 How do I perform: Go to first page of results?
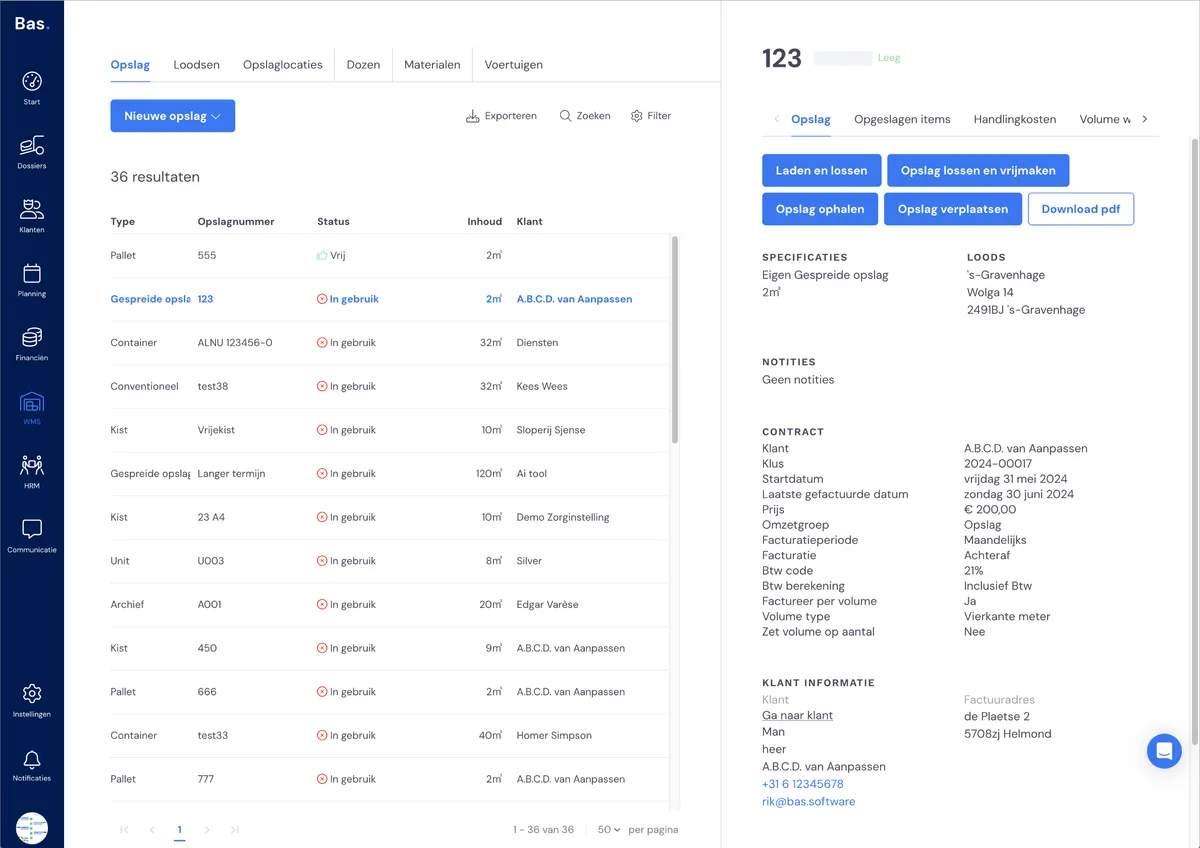(x=124, y=830)
